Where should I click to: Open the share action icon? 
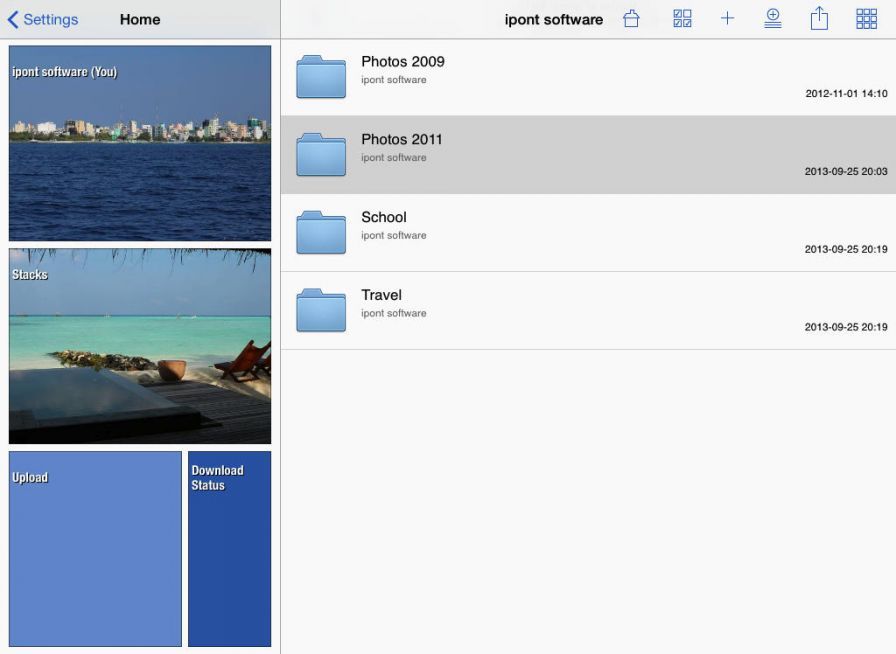[x=819, y=19]
